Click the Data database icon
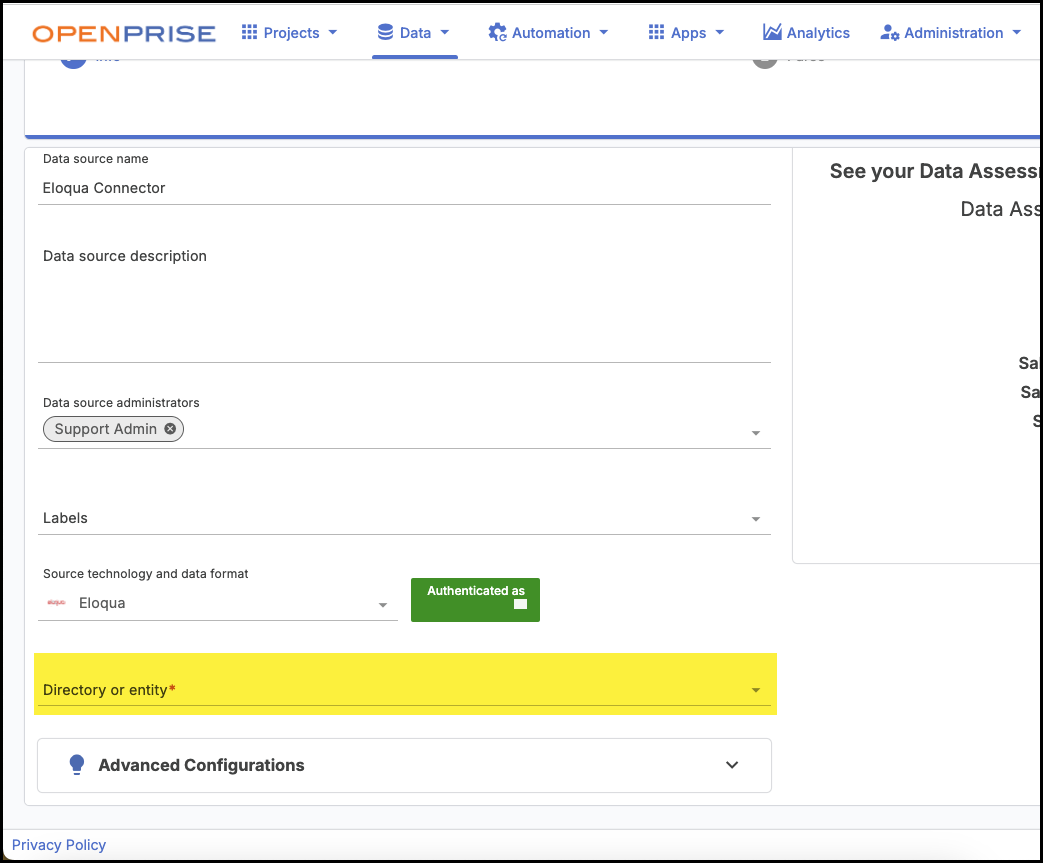 click(x=385, y=32)
